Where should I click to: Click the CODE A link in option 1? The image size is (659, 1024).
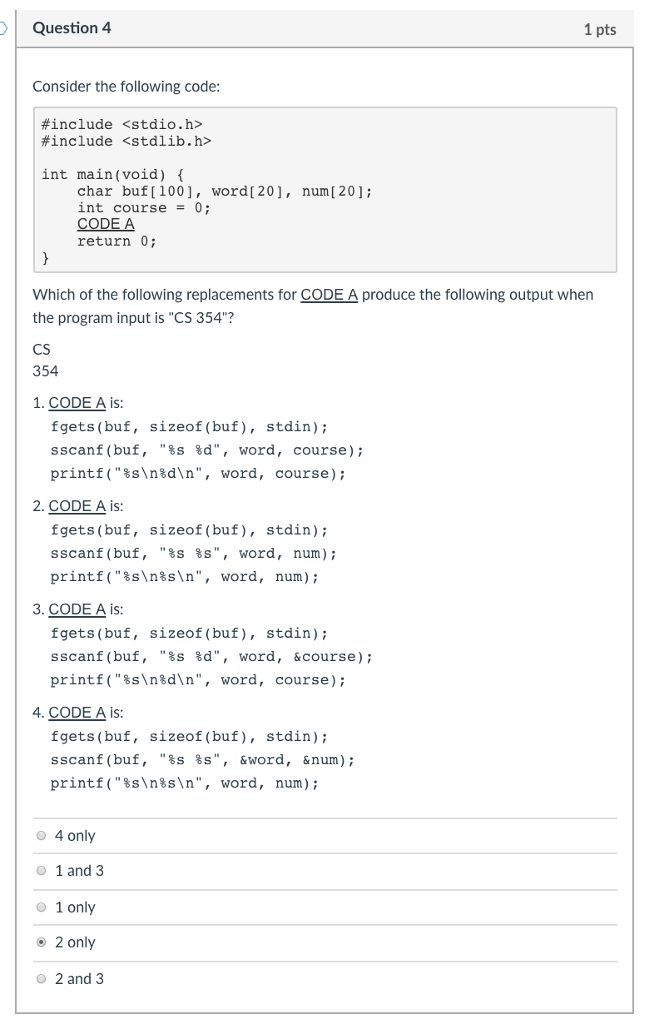coord(76,402)
